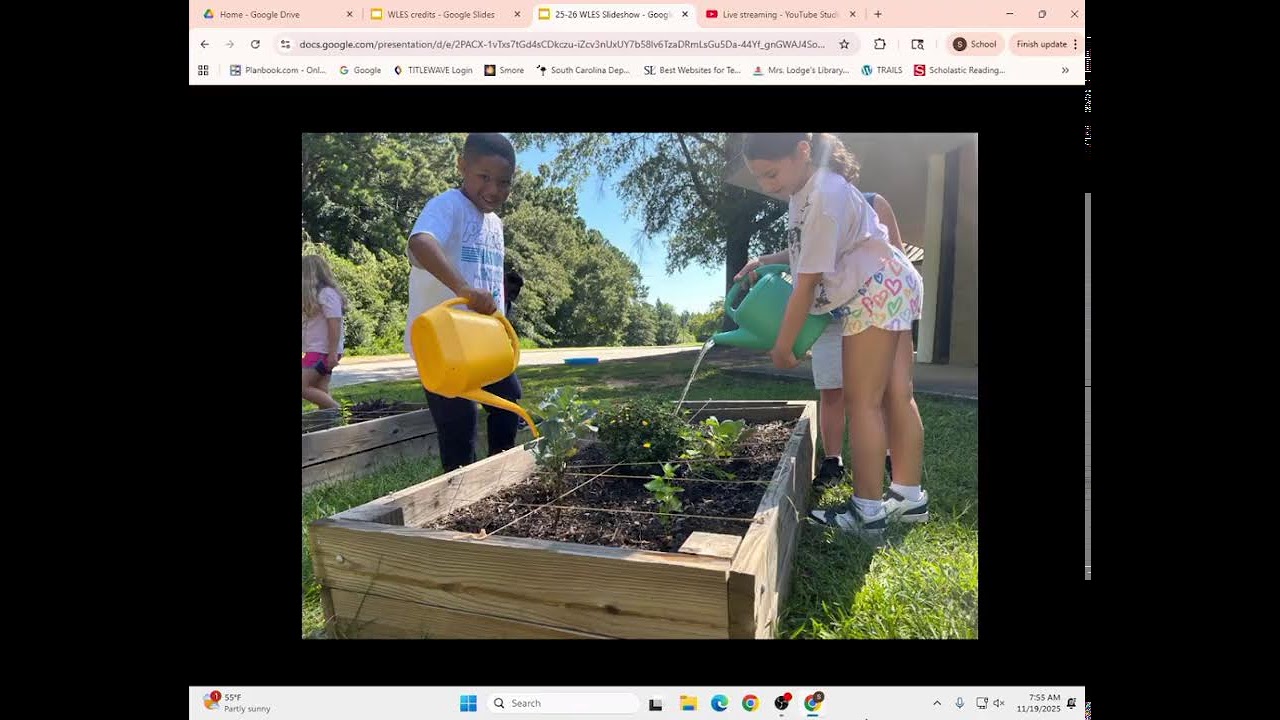The height and width of the screenshot is (720, 1280).
Task: Open the first Chrome icon on taskbar
Action: pos(750,703)
